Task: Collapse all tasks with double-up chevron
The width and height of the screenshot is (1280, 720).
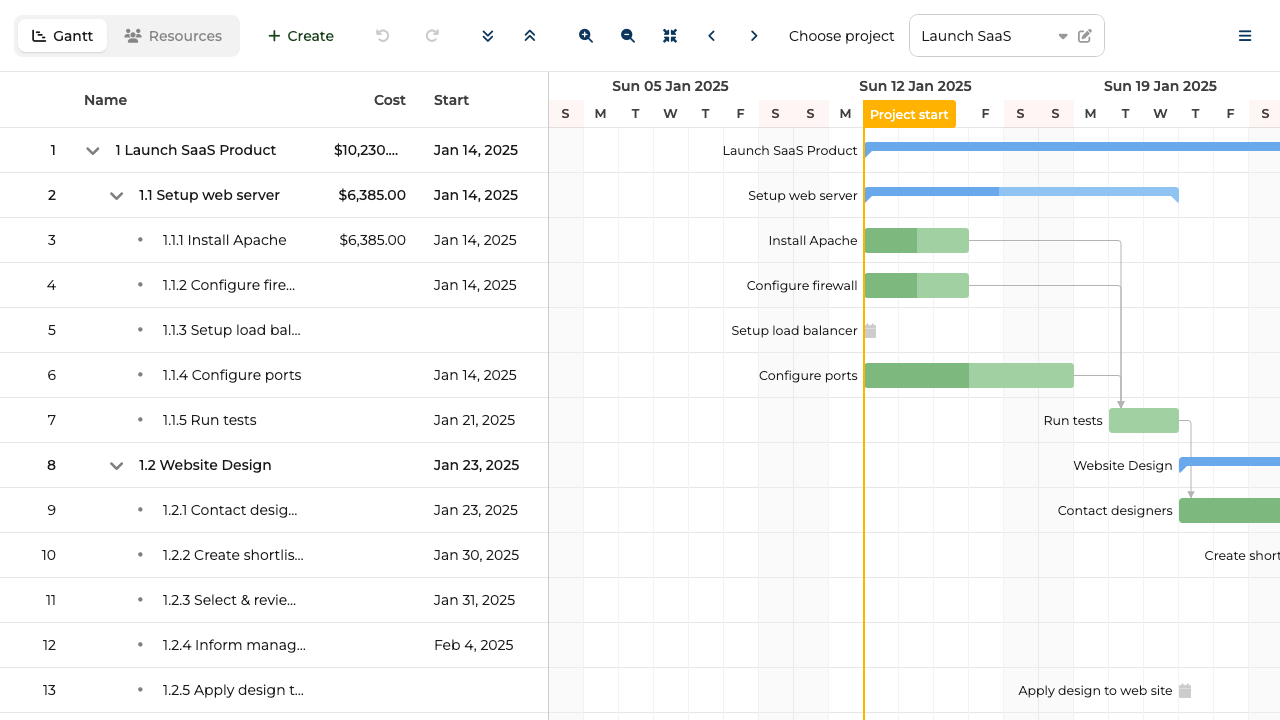Action: [530, 36]
